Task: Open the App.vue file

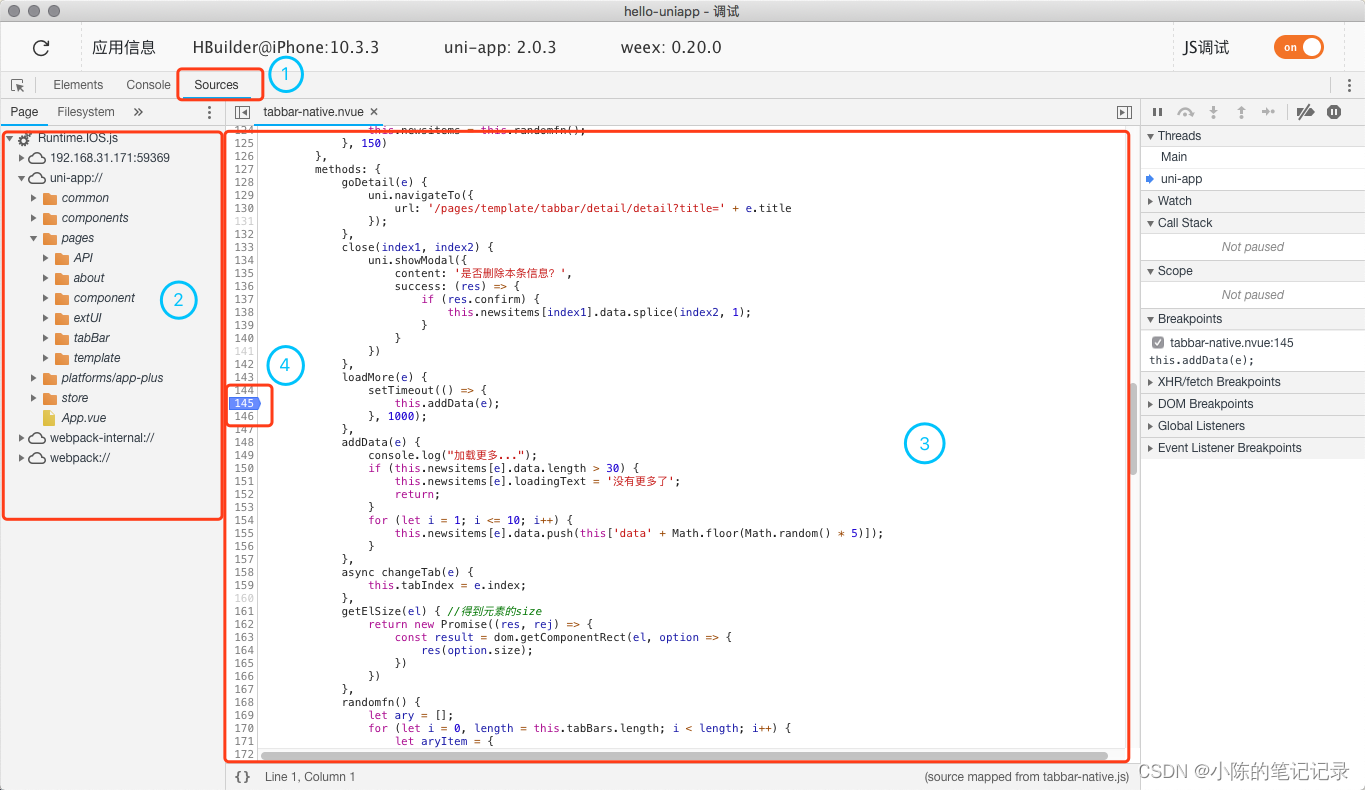Action: click(83, 418)
